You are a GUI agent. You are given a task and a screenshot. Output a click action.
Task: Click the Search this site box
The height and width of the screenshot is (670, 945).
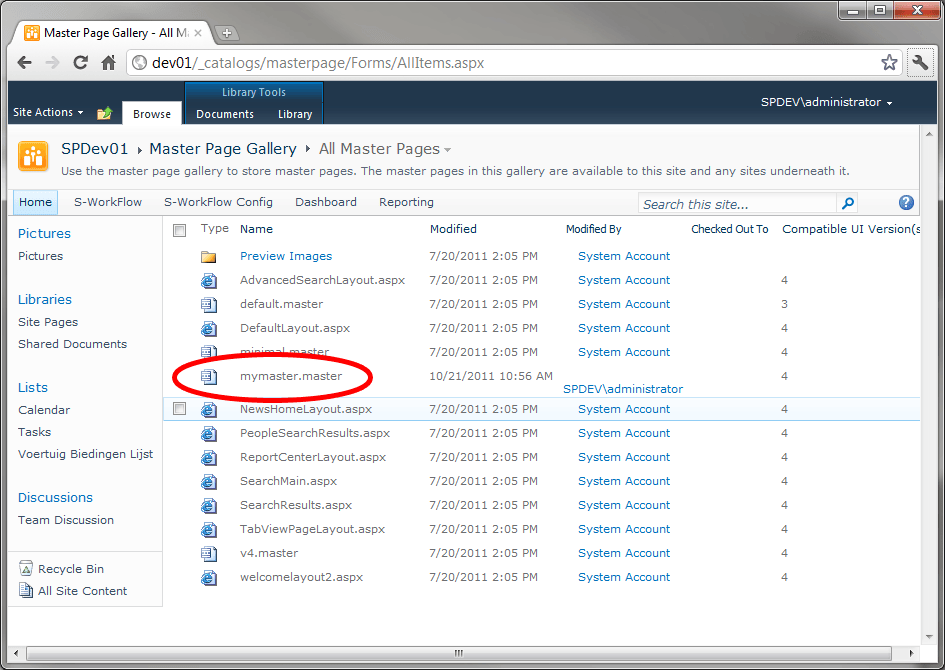pyautogui.click(x=738, y=204)
